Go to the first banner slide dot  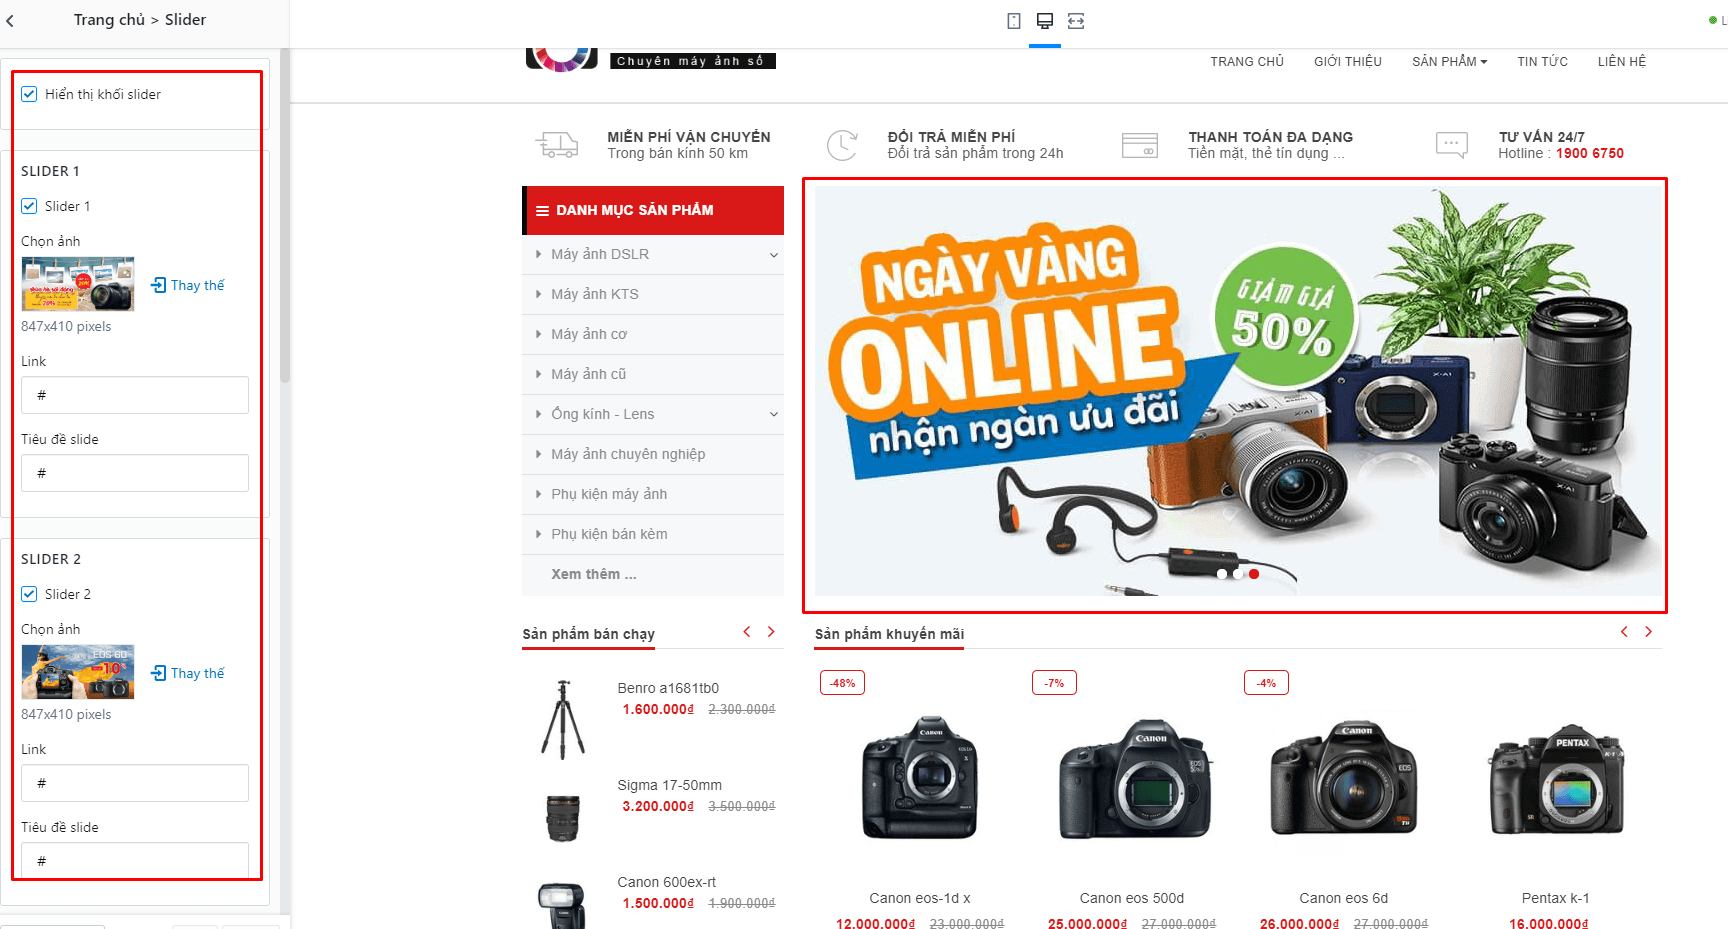1221,574
